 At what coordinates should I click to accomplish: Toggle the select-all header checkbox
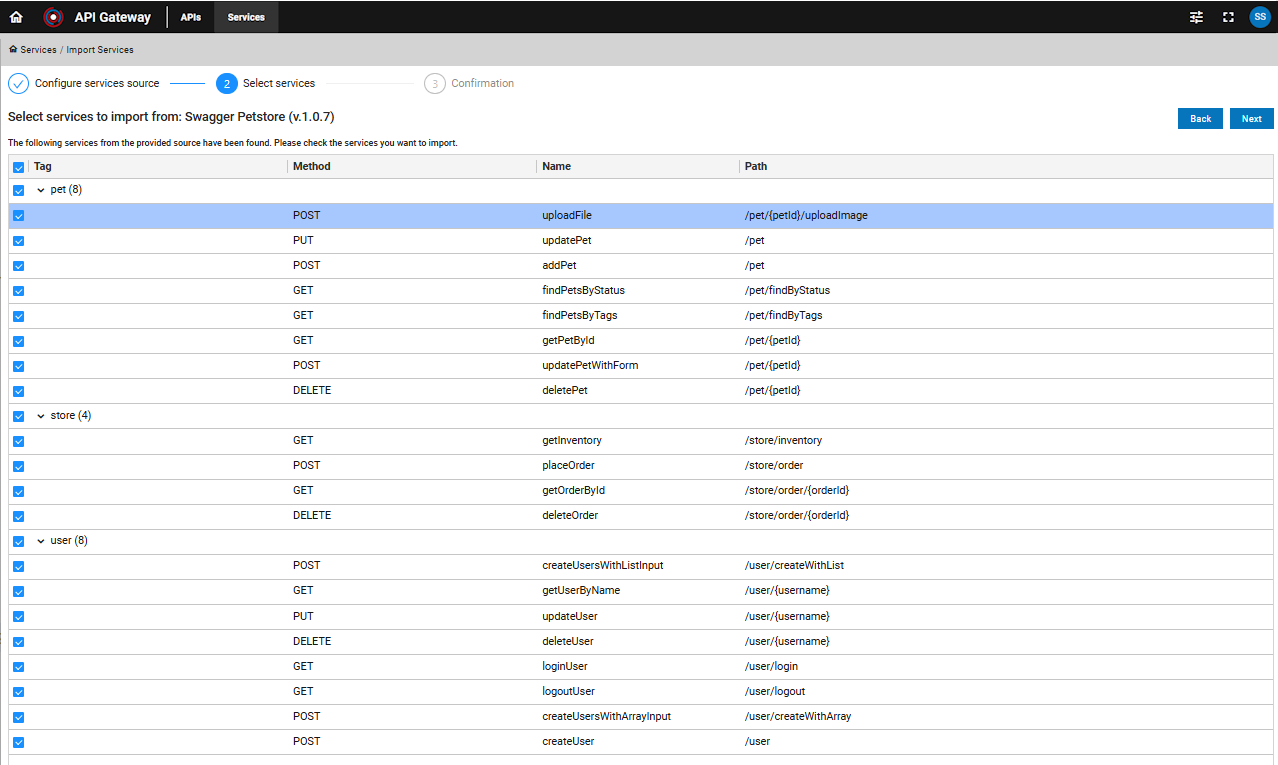(18, 167)
